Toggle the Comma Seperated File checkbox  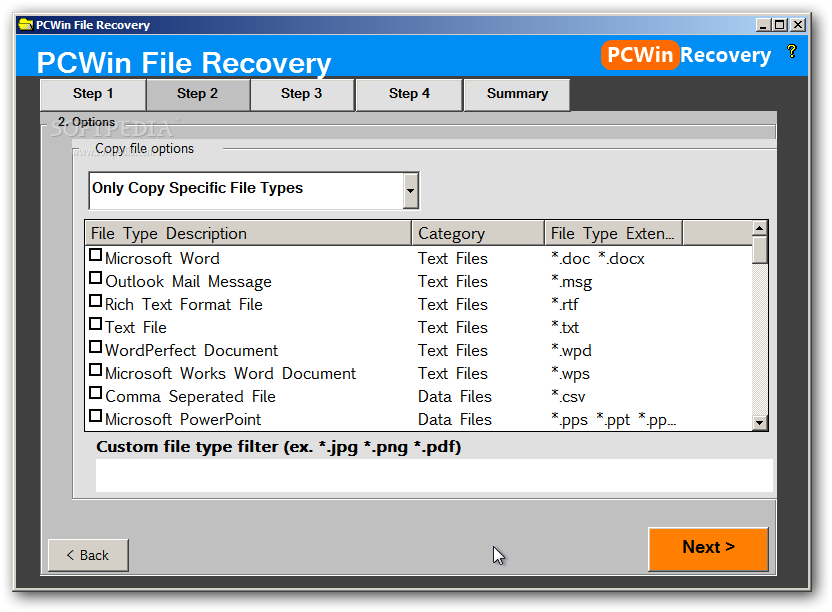[x=96, y=393]
